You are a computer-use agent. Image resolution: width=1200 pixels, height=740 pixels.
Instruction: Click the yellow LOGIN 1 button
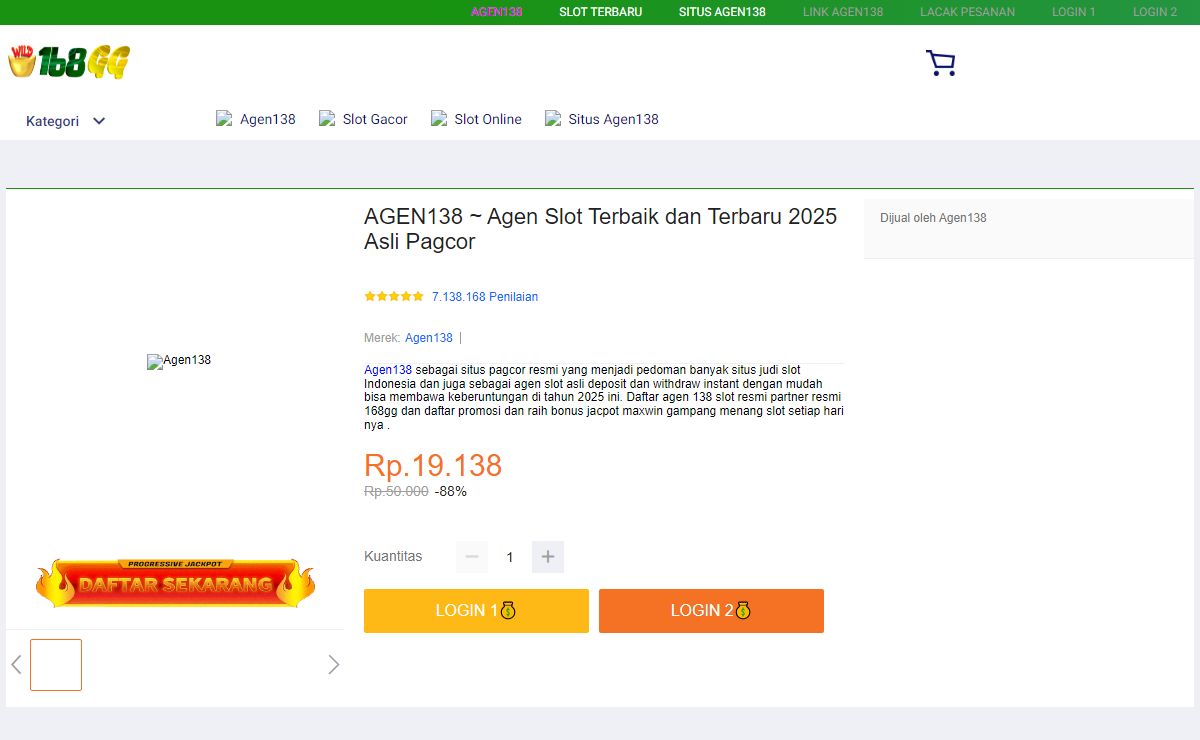(476, 611)
